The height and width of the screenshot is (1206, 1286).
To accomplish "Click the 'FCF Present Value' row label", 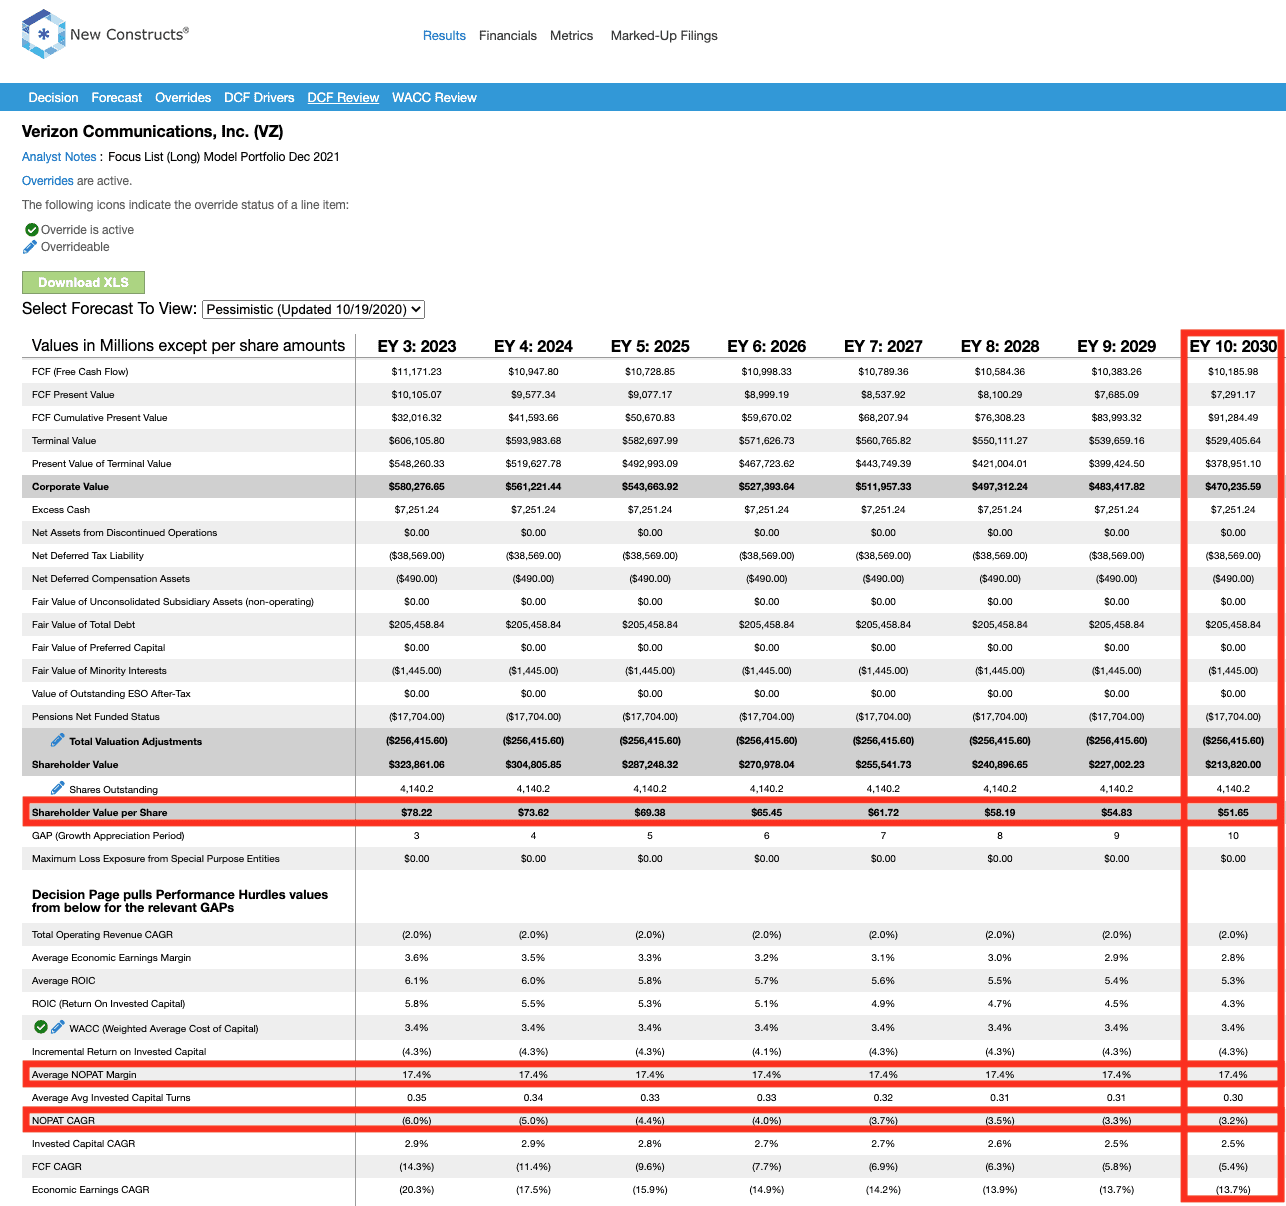I will point(73,394).
